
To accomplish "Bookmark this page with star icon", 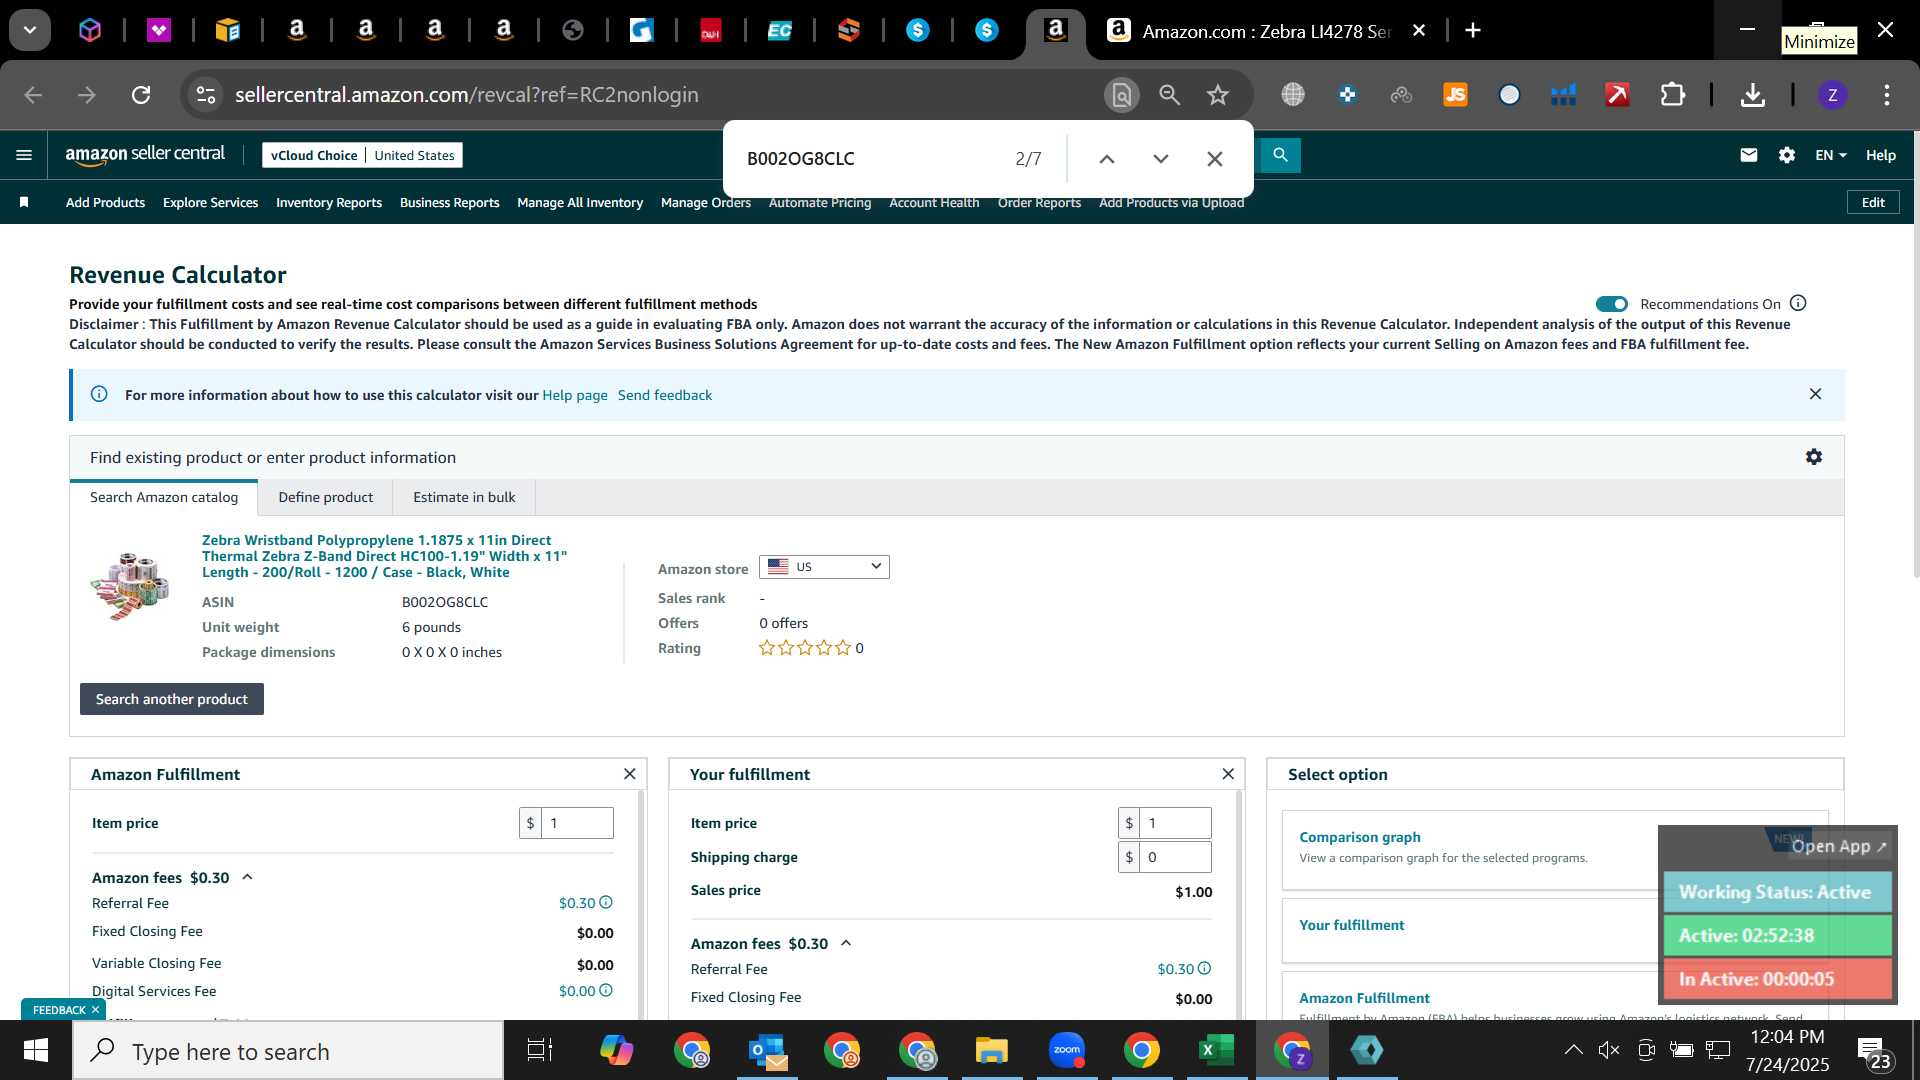I will 1217,95.
